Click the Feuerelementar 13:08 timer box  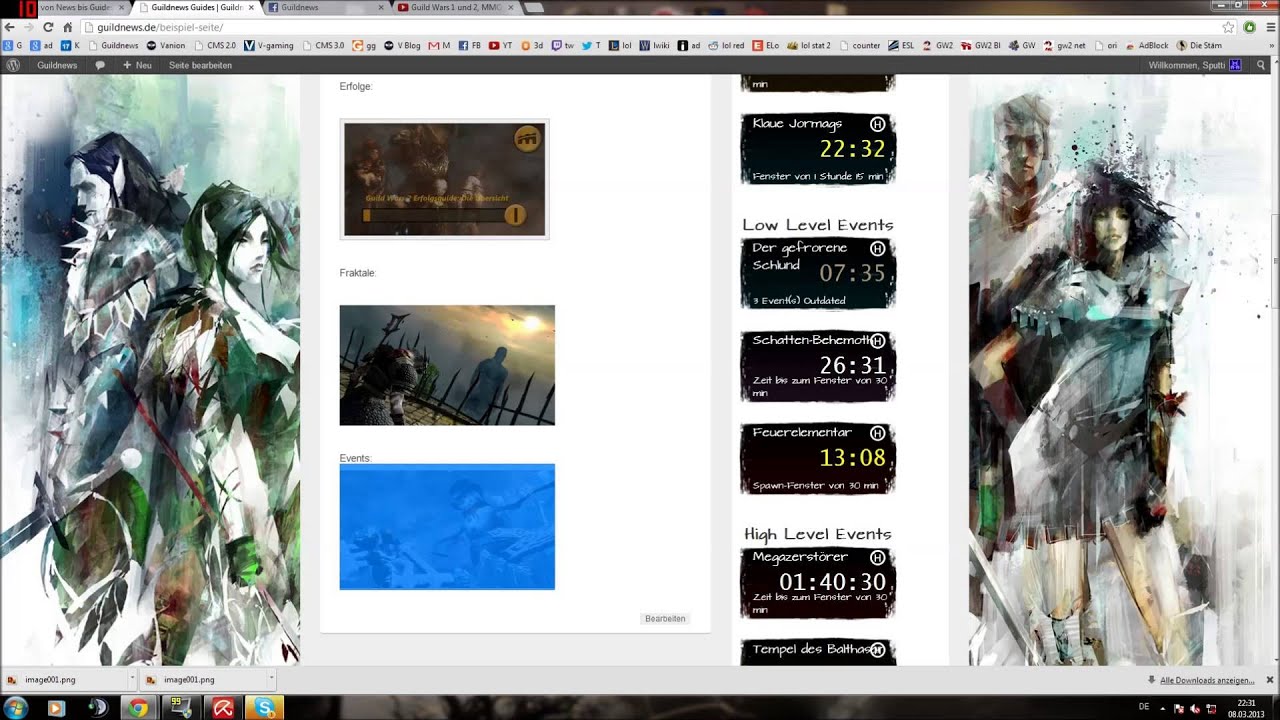[x=818, y=459]
